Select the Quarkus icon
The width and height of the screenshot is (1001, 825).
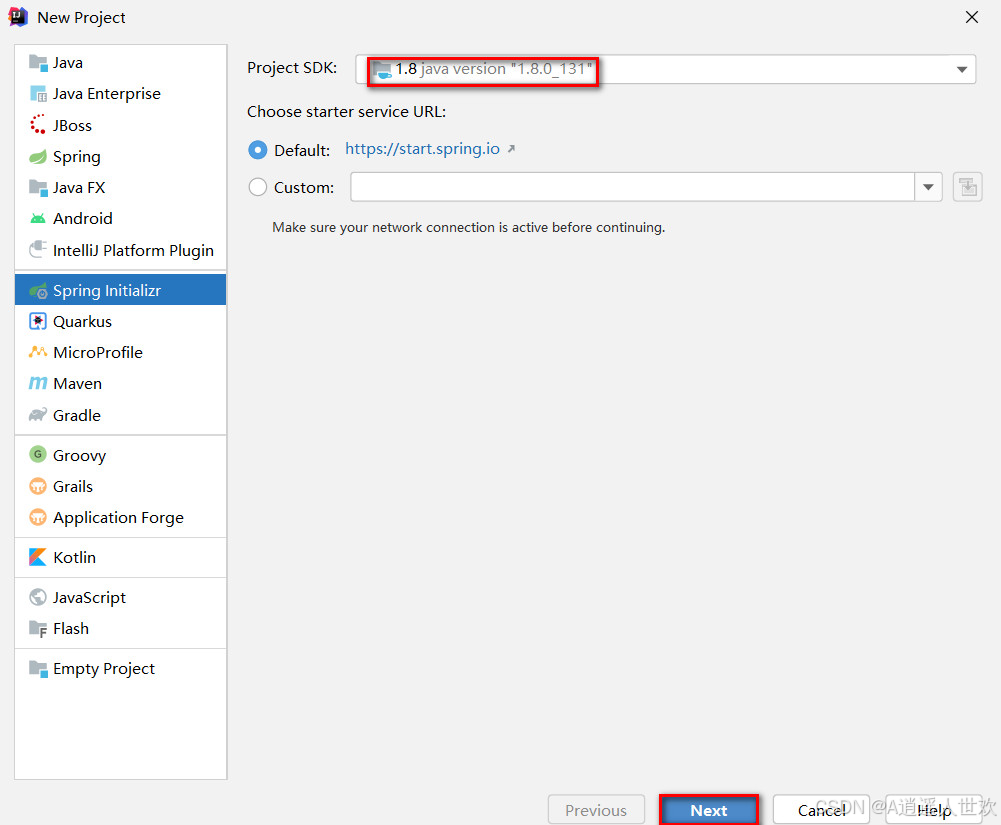tap(38, 321)
